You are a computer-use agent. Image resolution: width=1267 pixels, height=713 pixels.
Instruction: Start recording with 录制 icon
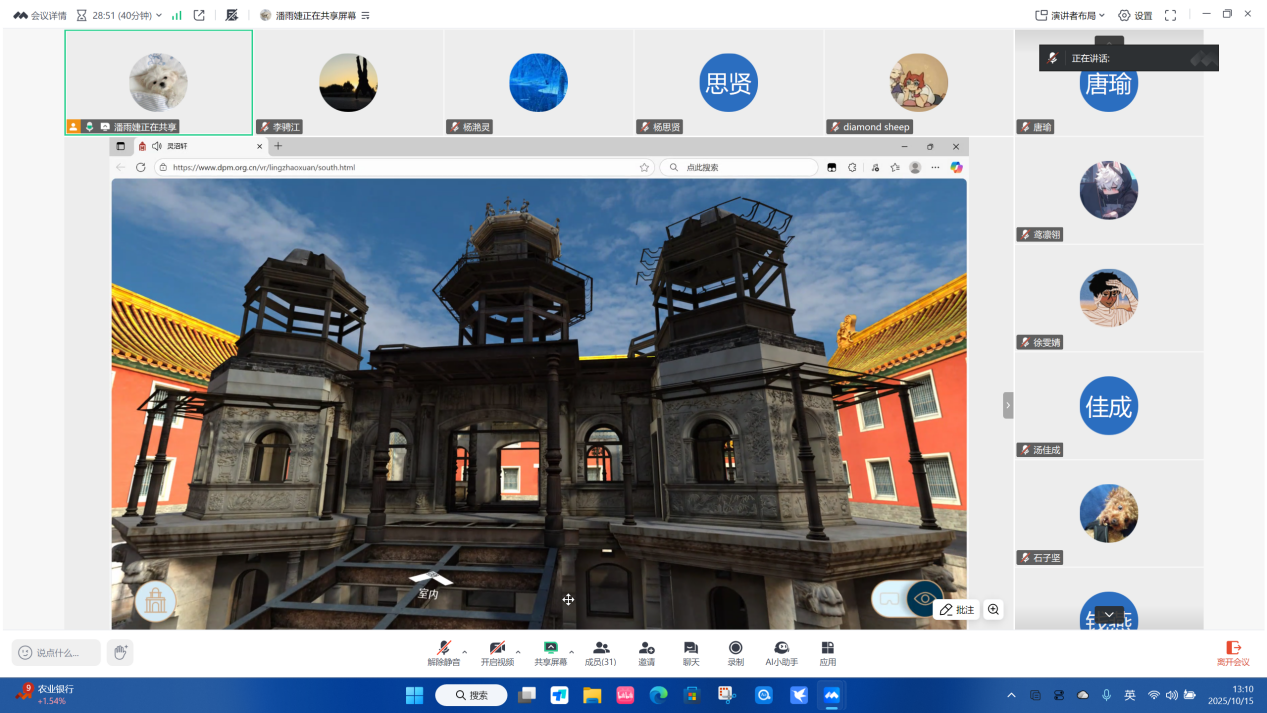[735, 652]
